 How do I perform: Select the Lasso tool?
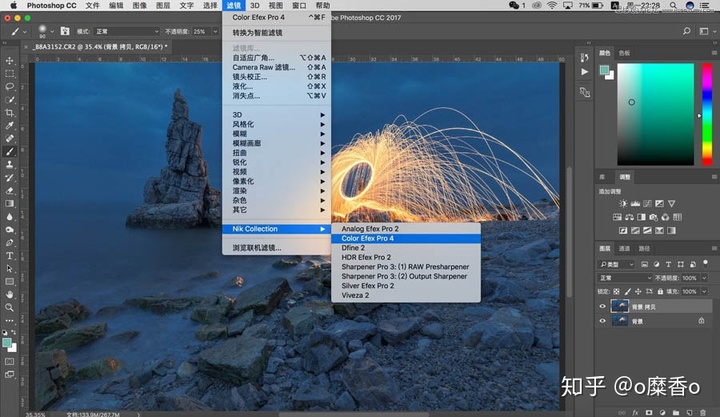point(9,86)
